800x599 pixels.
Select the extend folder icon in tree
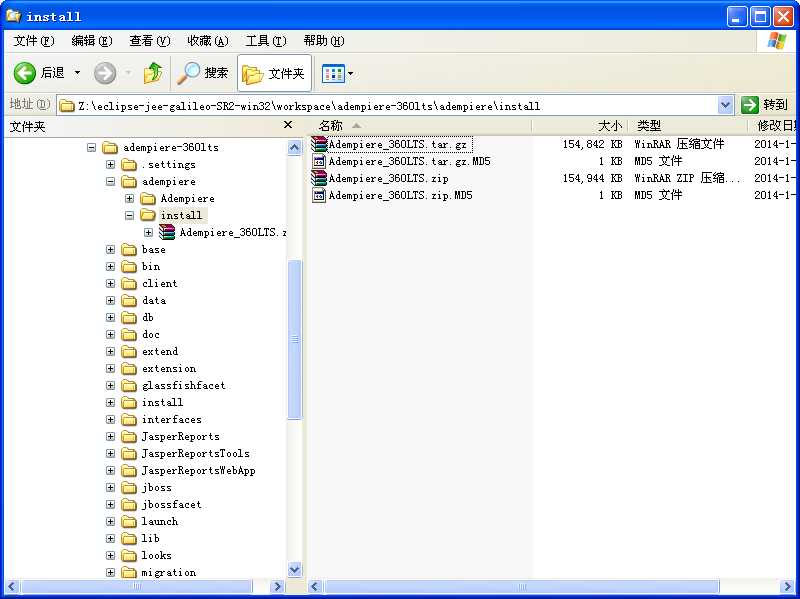pyautogui.click(x=129, y=352)
